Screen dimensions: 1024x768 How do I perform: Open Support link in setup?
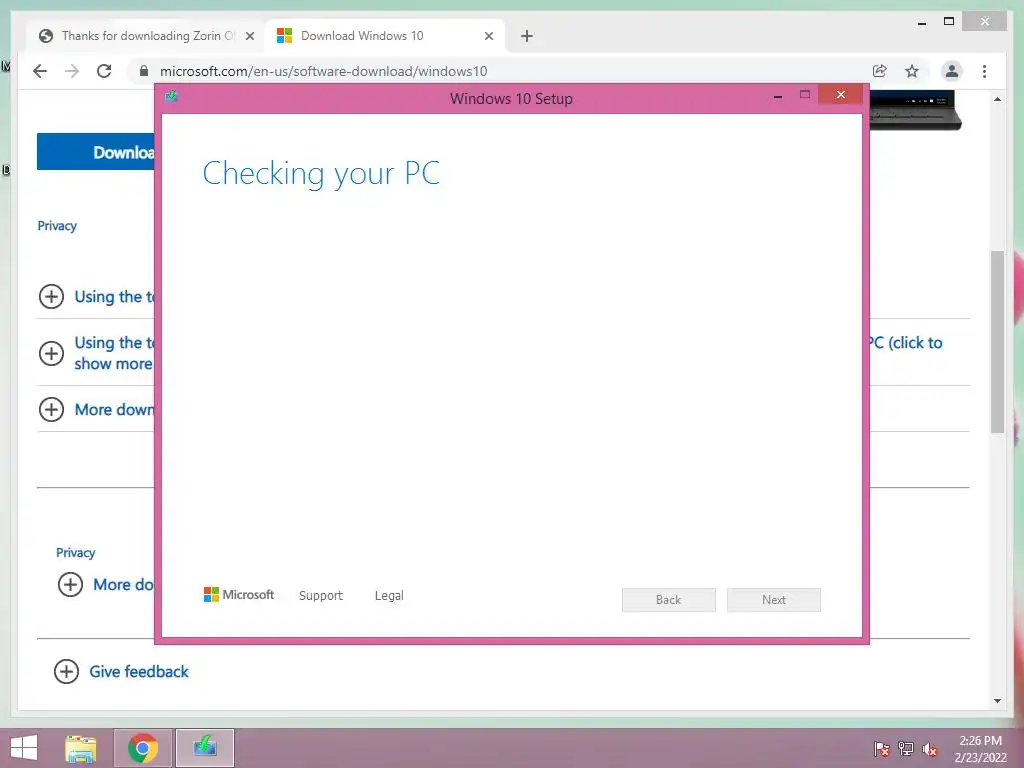pos(321,596)
